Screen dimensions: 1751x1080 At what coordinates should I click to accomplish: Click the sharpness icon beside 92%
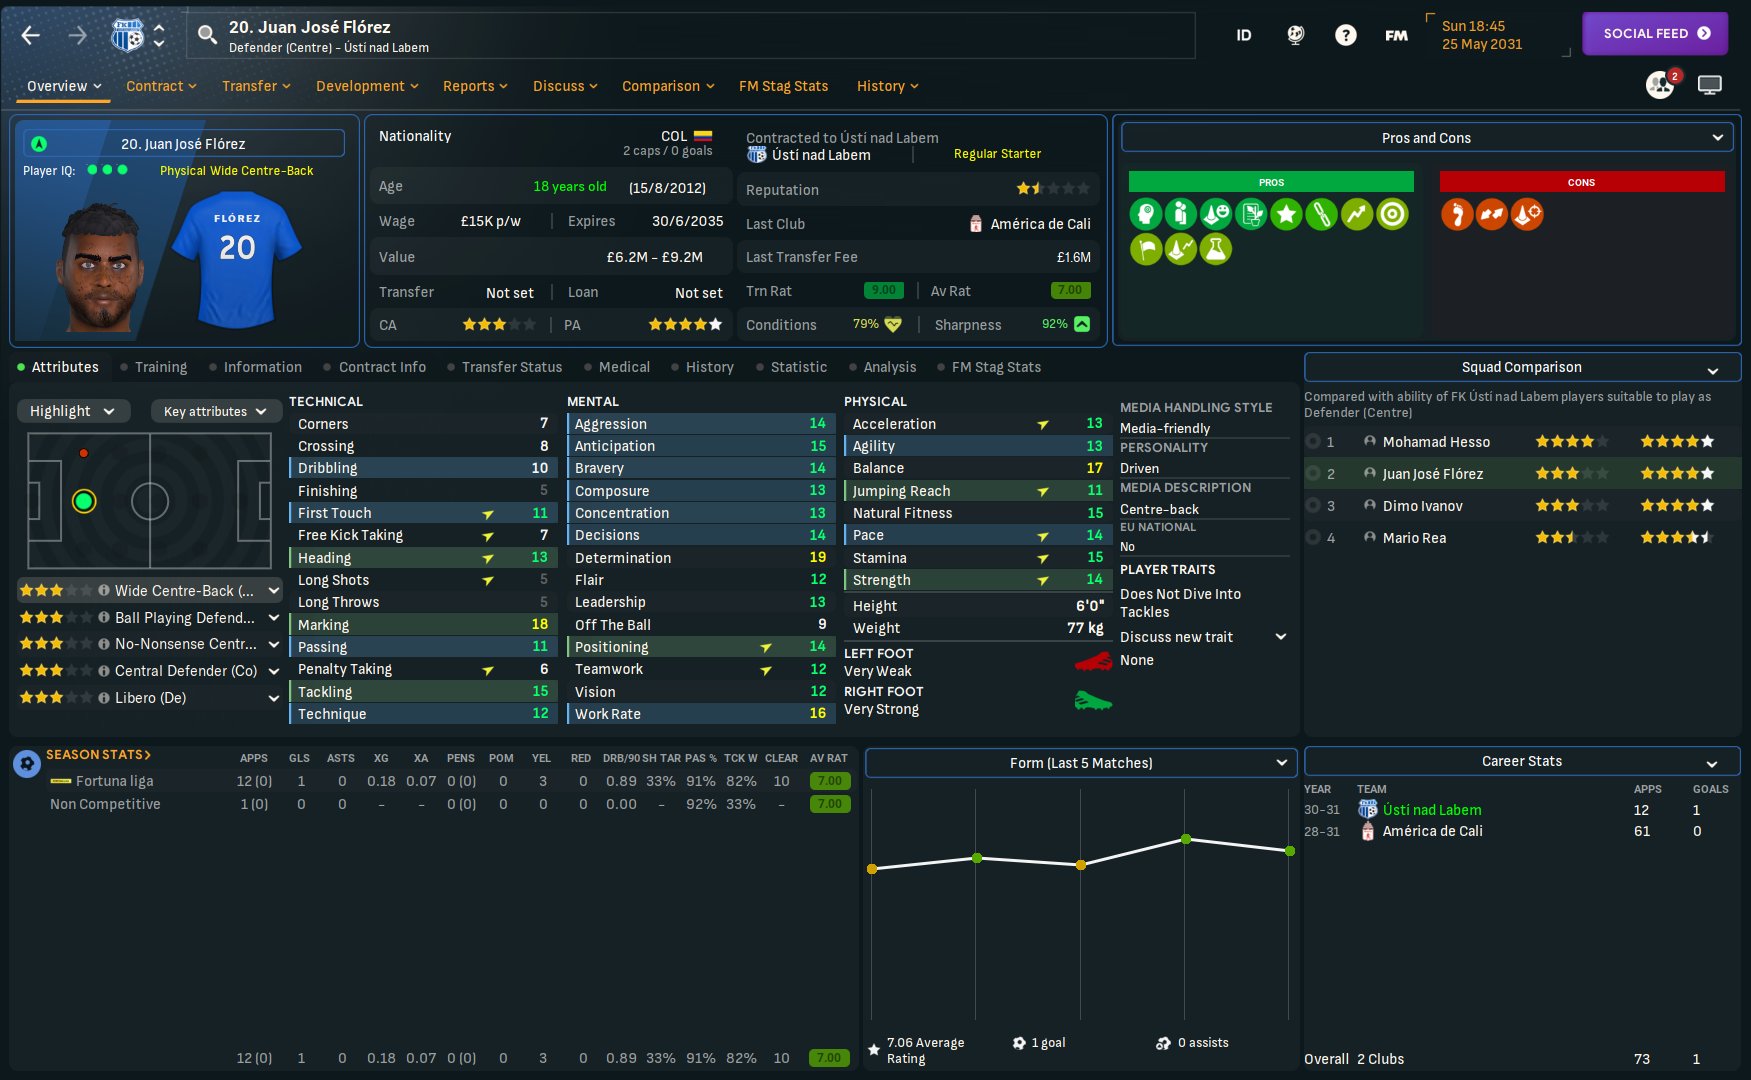pyautogui.click(x=1082, y=324)
